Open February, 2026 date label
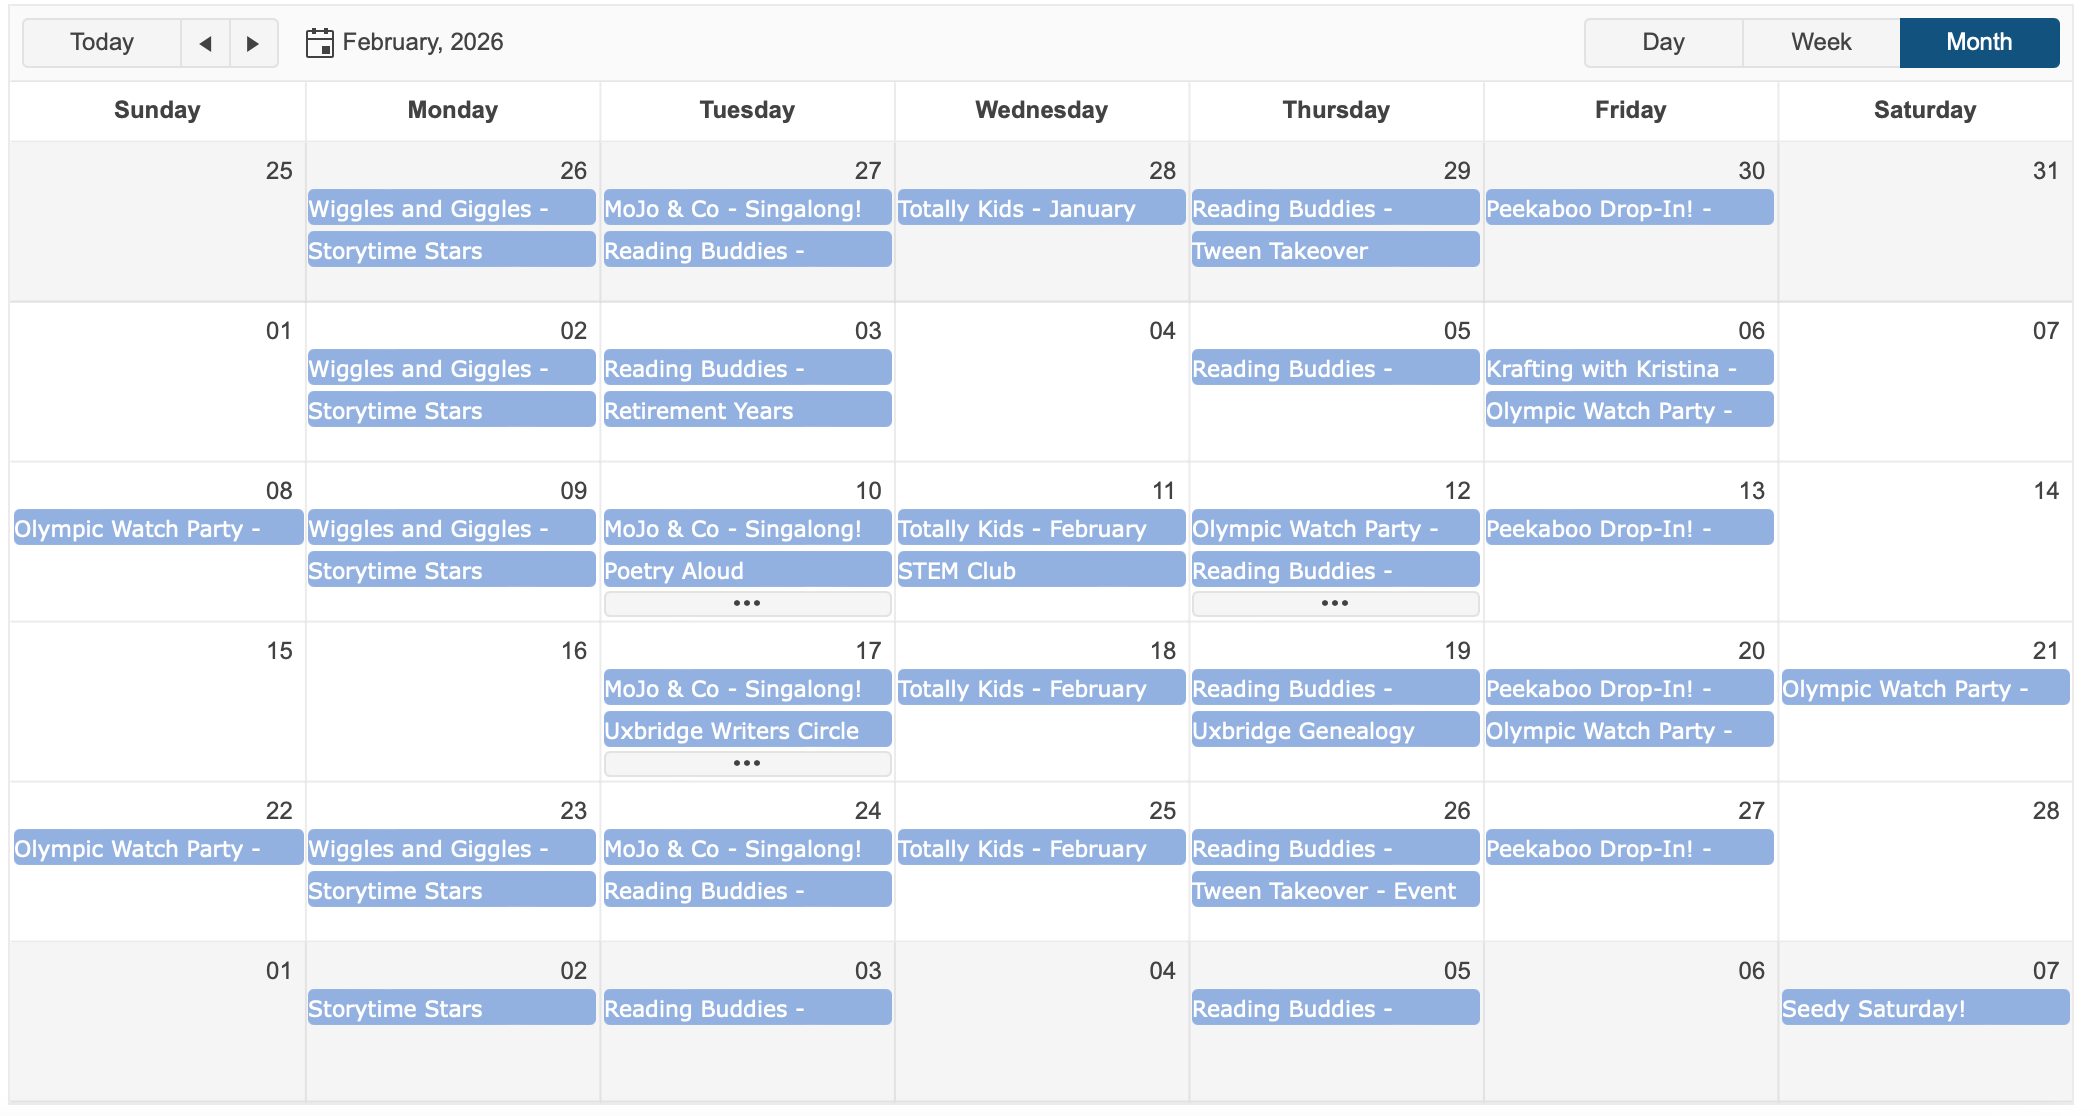The width and height of the screenshot is (2098, 1116). coord(422,42)
